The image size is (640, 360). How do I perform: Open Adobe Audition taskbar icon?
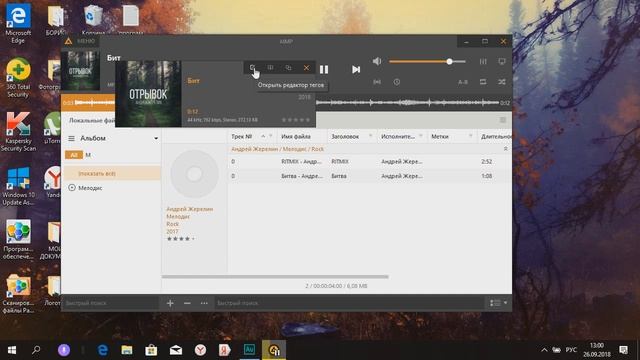(x=249, y=350)
